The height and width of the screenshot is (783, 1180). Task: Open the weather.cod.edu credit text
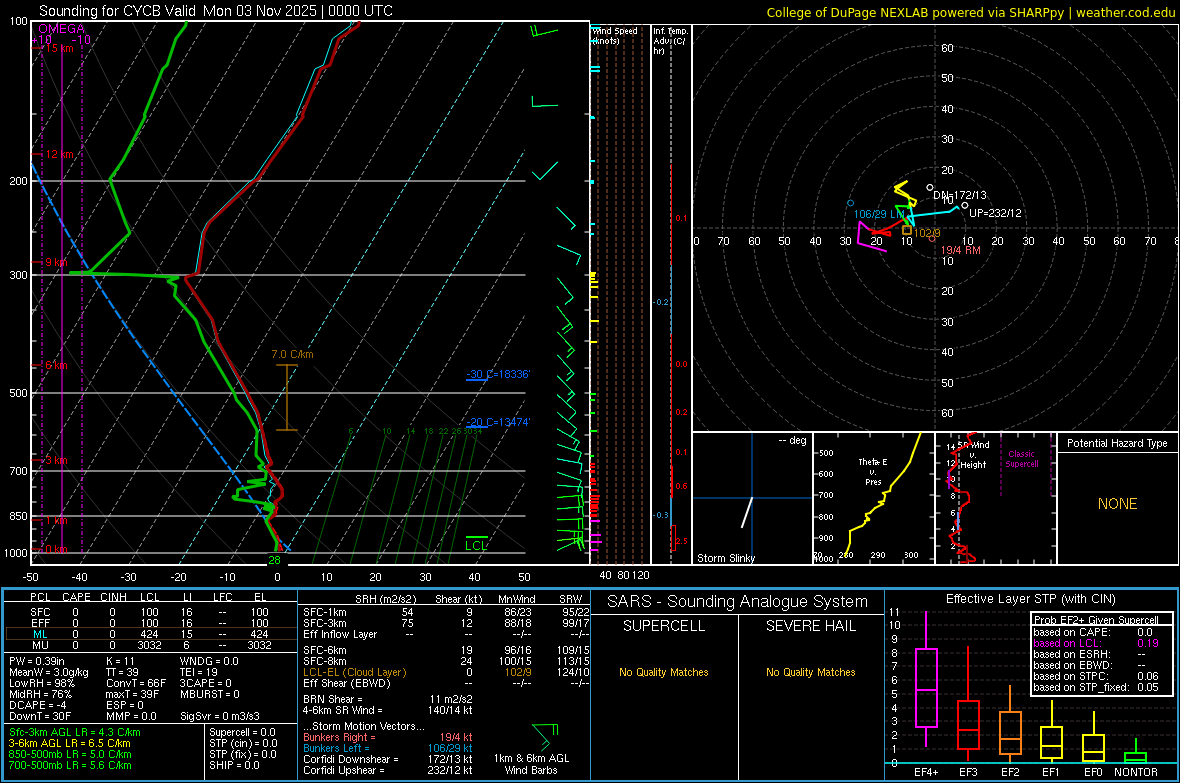(971, 12)
